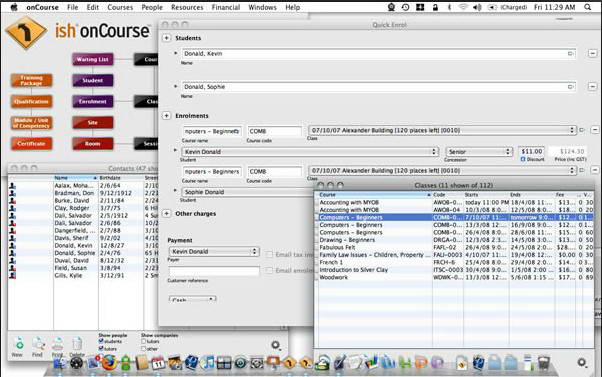Viewport: 602px width, 377px height.
Task: Click the Delete icon in Contacts window
Action: [77, 344]
